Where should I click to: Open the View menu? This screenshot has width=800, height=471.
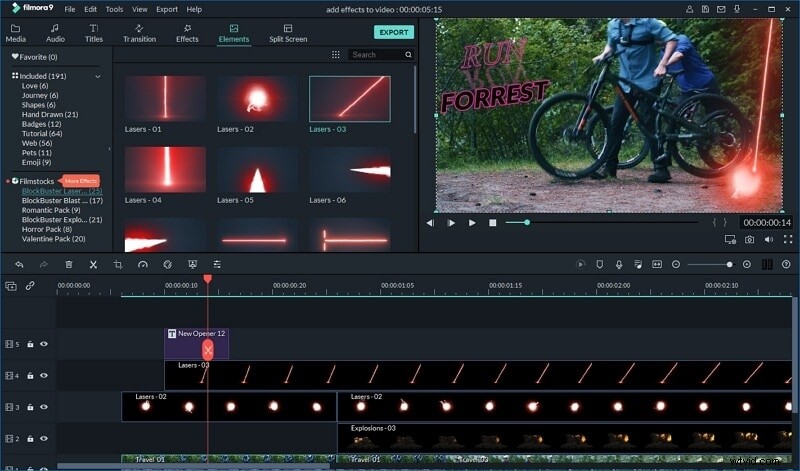139,9
